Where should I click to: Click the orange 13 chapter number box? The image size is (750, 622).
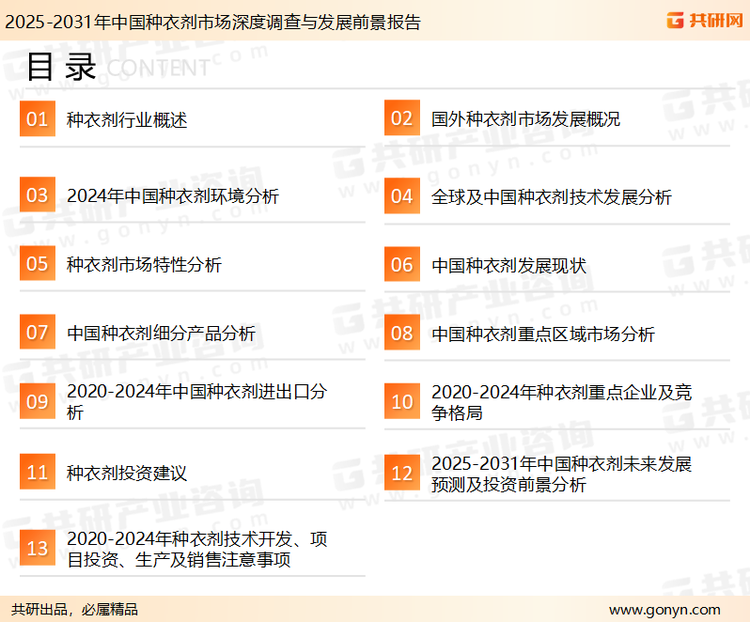(x=37, y=548)
